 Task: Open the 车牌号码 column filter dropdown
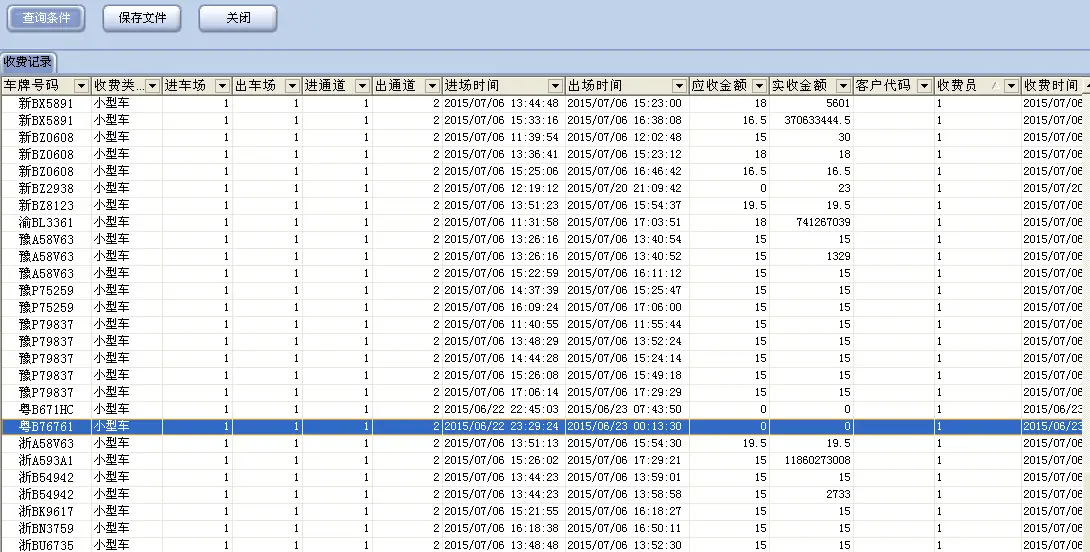point(80,86)
